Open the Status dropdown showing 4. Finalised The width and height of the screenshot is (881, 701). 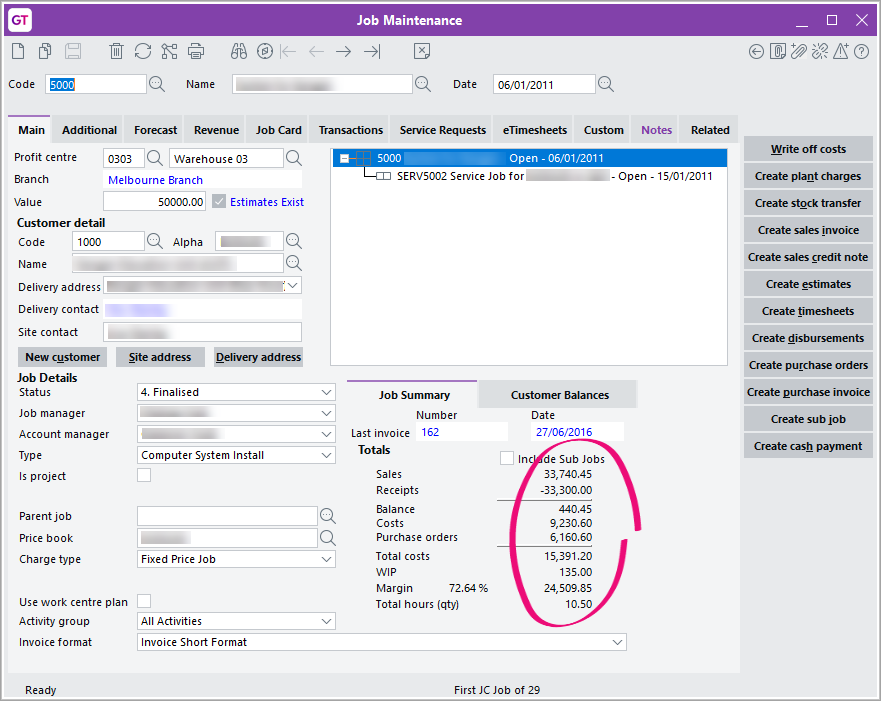coord(236,392)
